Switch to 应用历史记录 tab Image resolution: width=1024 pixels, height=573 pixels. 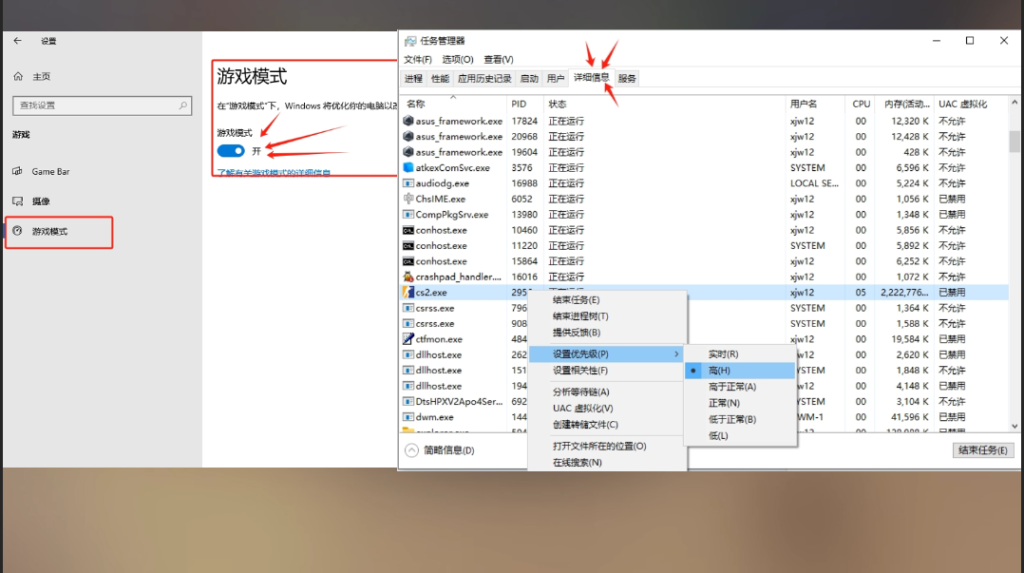(x=485, y=78)
